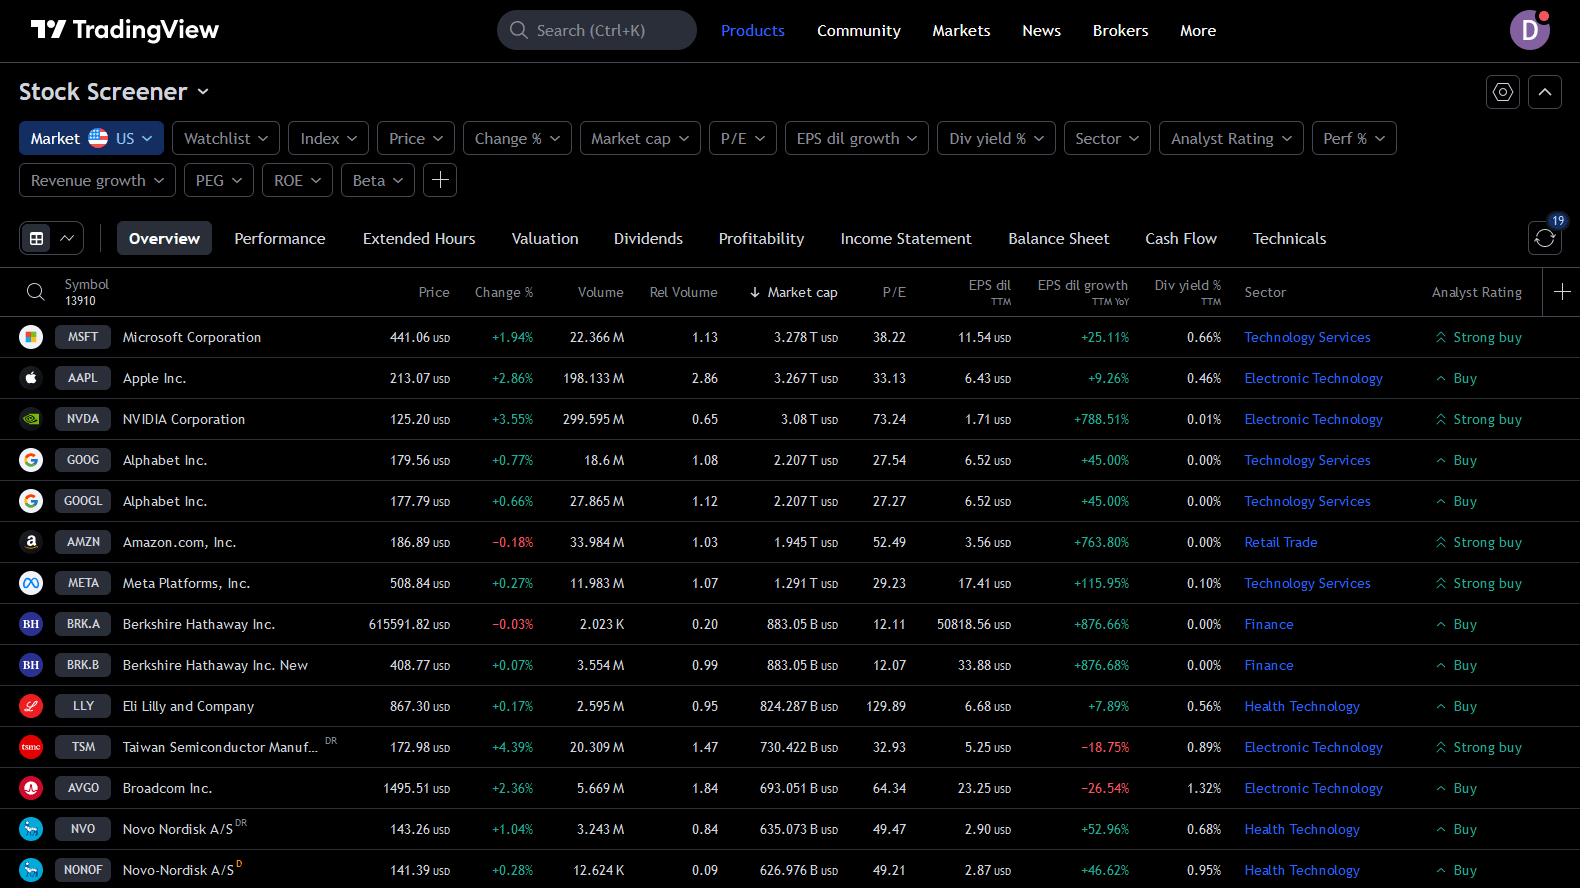
Task: Open the Markets menu
Action: click(x=961, y=30)
